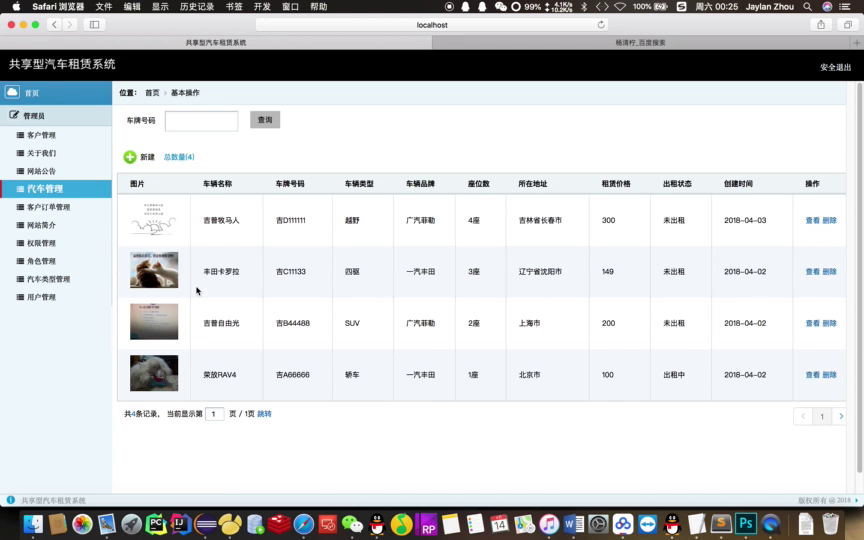Image resolution: width=864 pixels, height=540 pixels.
Task: Click 跳转 link in pagination
Action: [264, 414]
